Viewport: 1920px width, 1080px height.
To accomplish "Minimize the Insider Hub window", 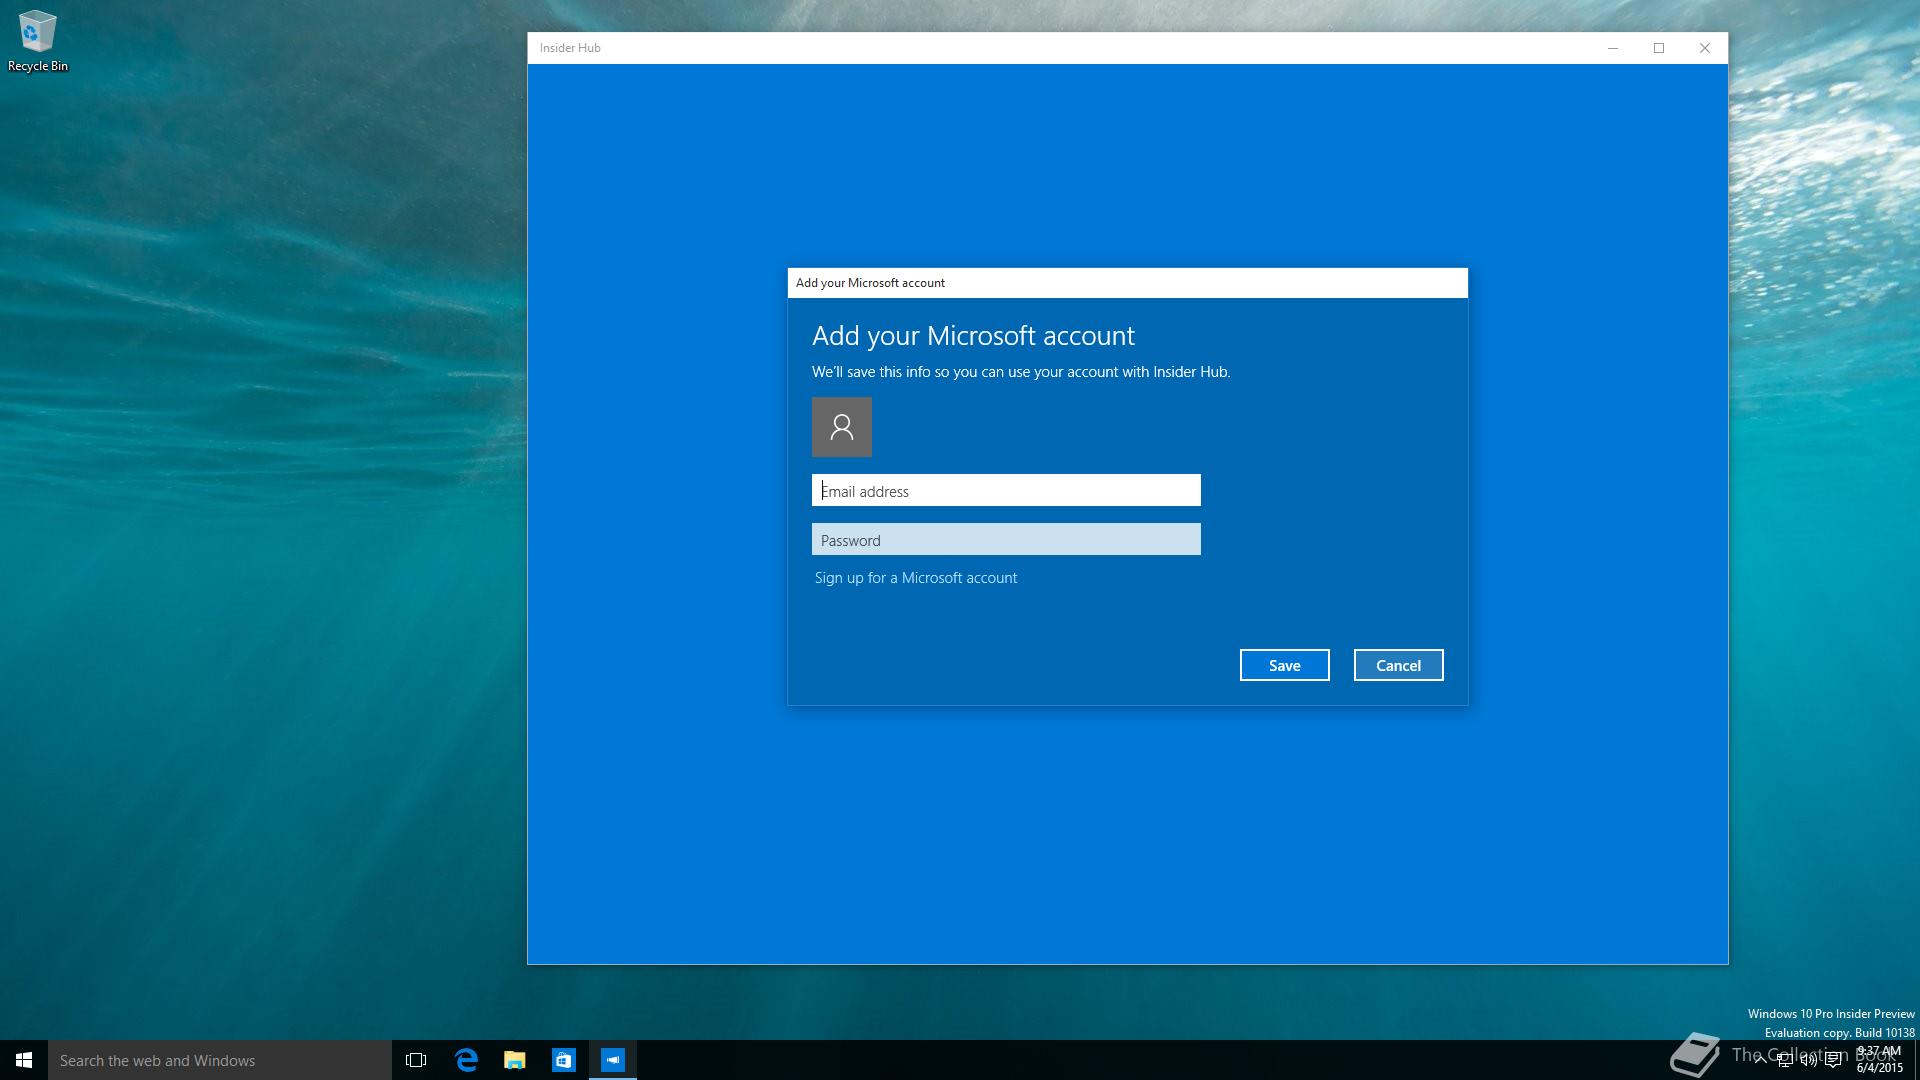I will pyautogui.click(x=1613, y=48).
